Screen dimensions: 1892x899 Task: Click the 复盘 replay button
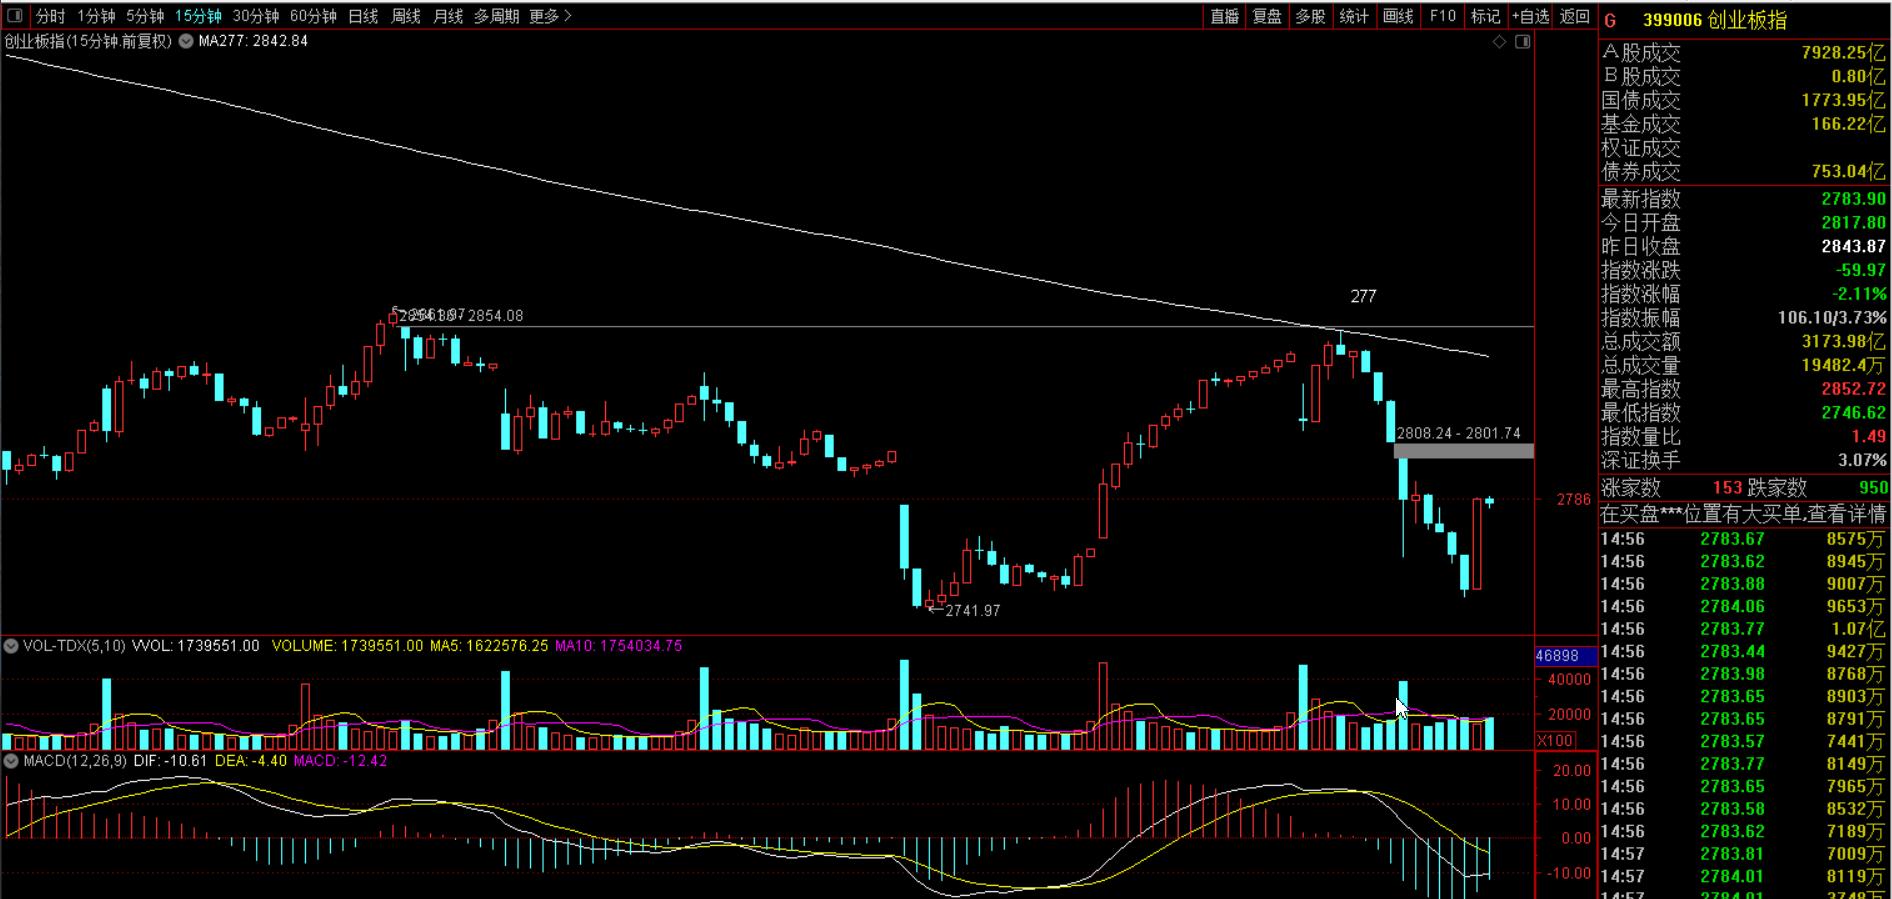point(1267,16)
